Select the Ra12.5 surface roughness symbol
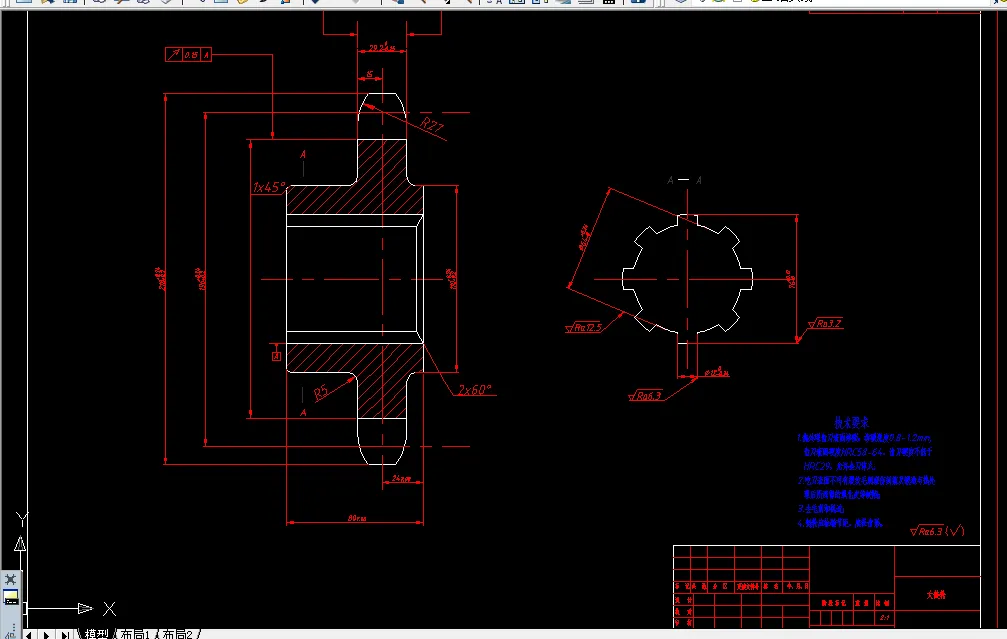The height and width of the screenshot is (639, 1007). point(584,328)
